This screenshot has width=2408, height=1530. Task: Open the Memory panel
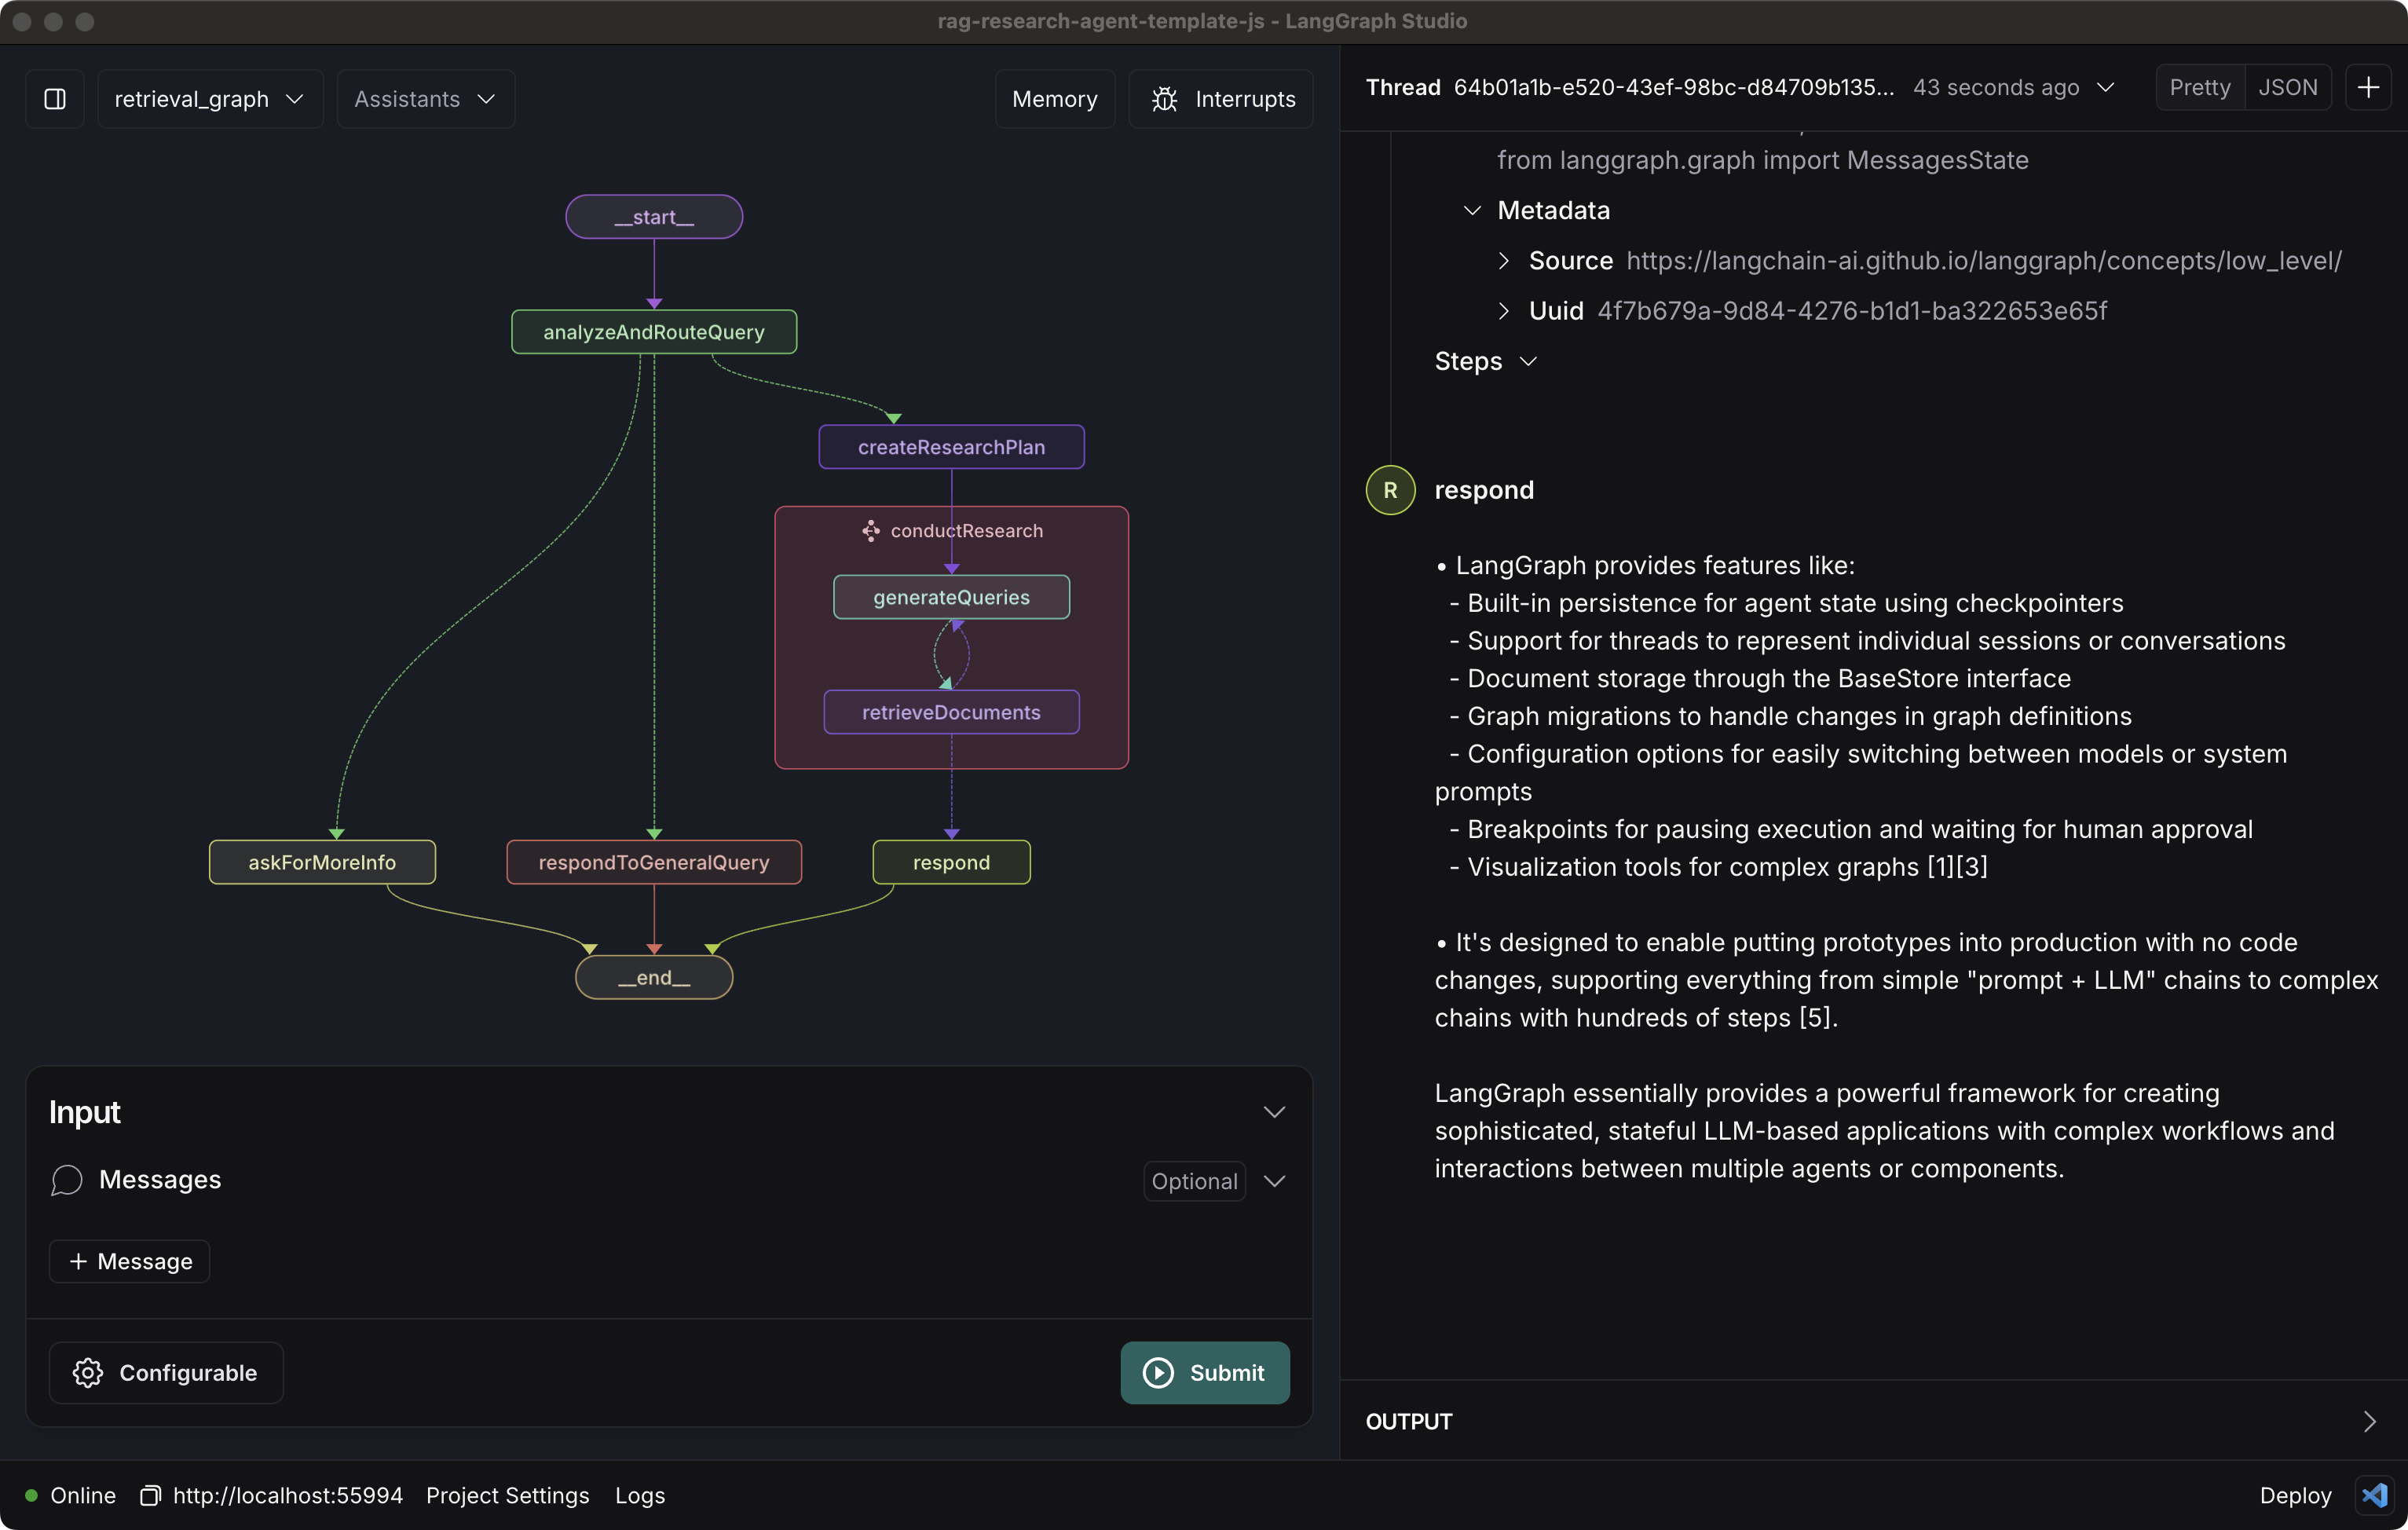coord(1054,99)
